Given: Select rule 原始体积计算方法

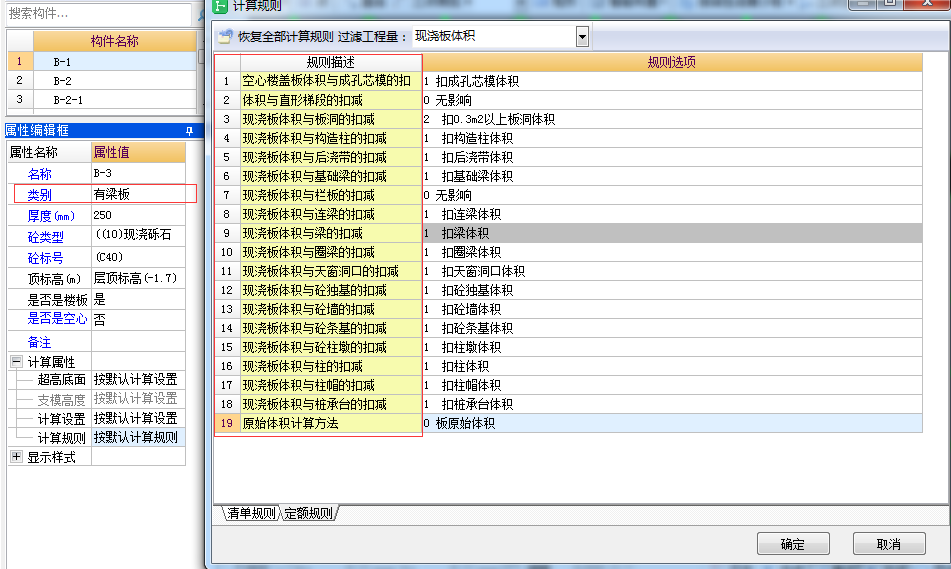Looking at the screenshot, I should pyautogui.click(x=331, y=423).
